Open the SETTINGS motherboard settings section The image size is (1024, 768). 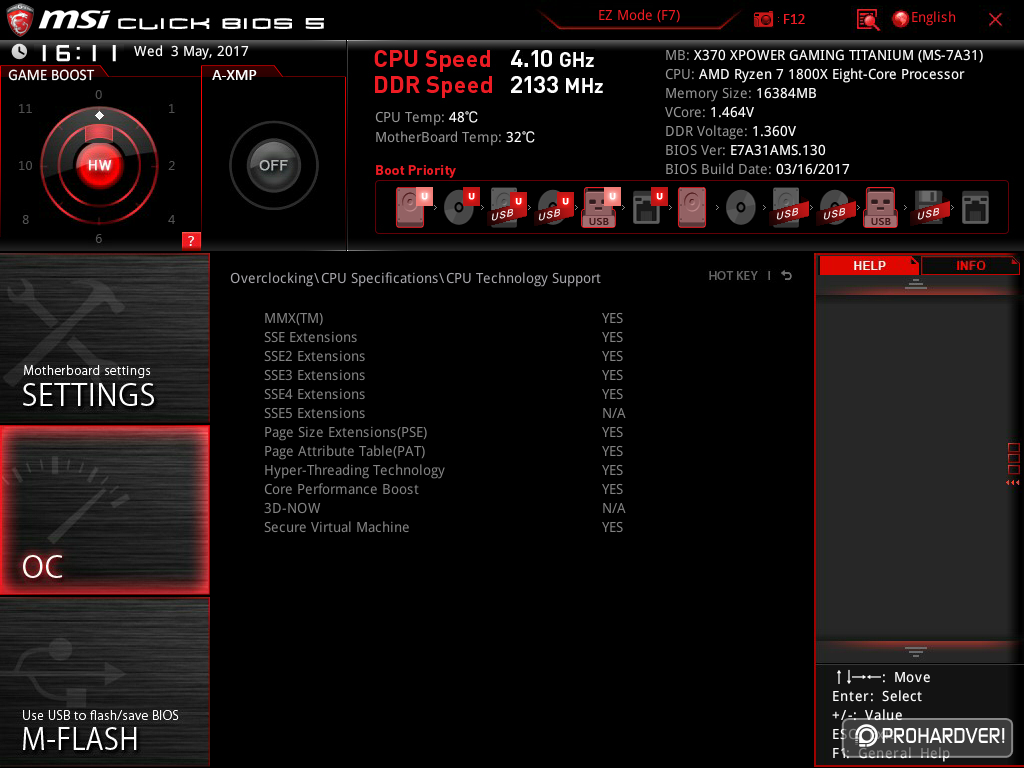104,338
